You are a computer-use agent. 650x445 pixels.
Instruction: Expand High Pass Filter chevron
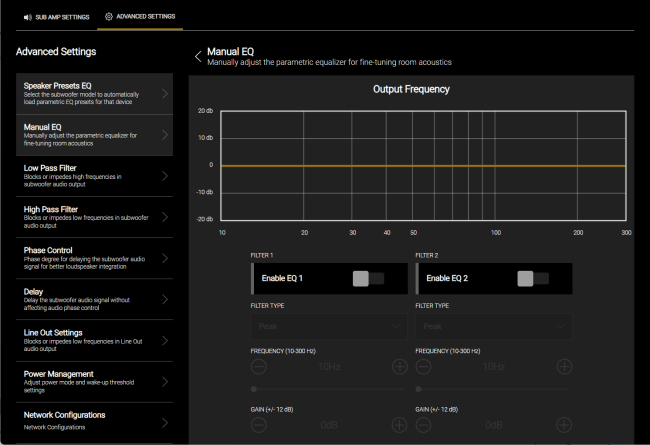(x=165, y=217)
